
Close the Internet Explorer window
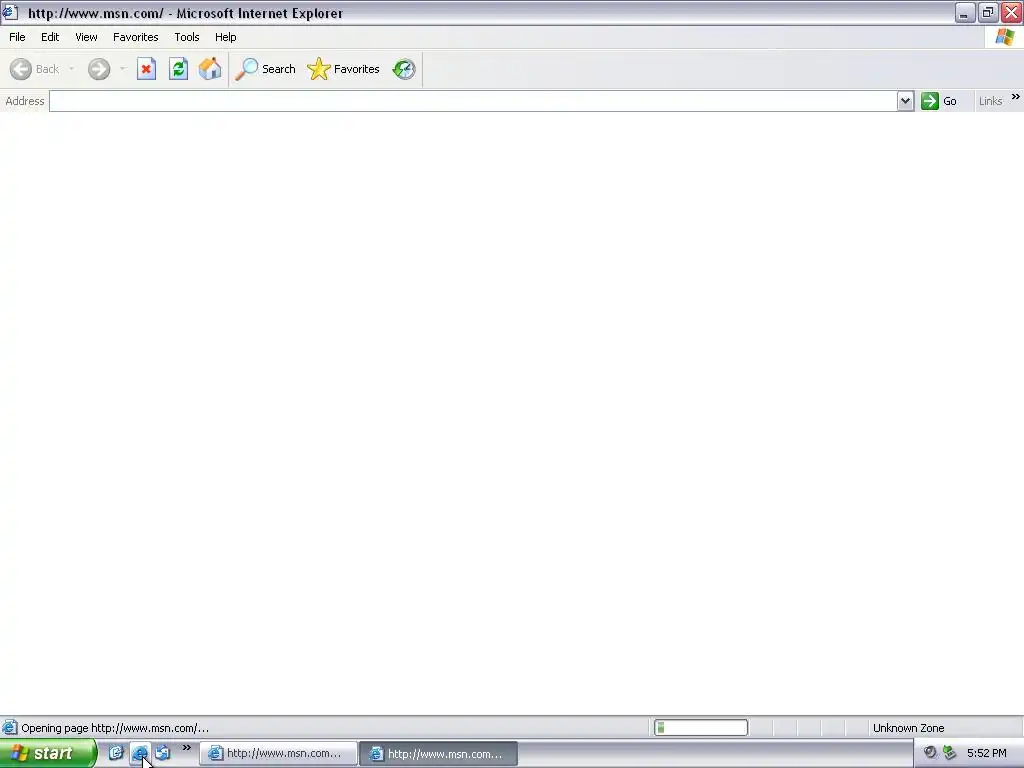point(1011,12)
